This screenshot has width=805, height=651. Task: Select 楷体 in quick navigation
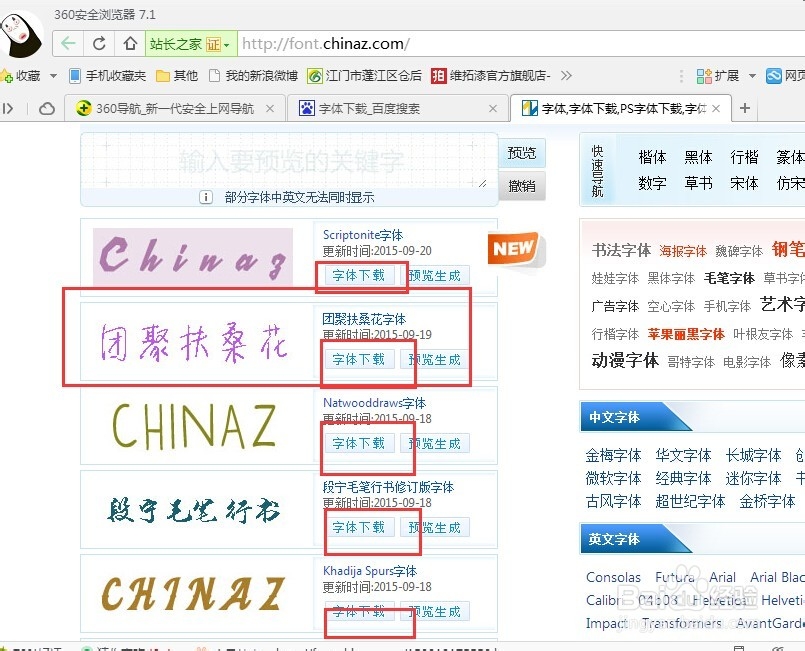click(x=652, y=157)
